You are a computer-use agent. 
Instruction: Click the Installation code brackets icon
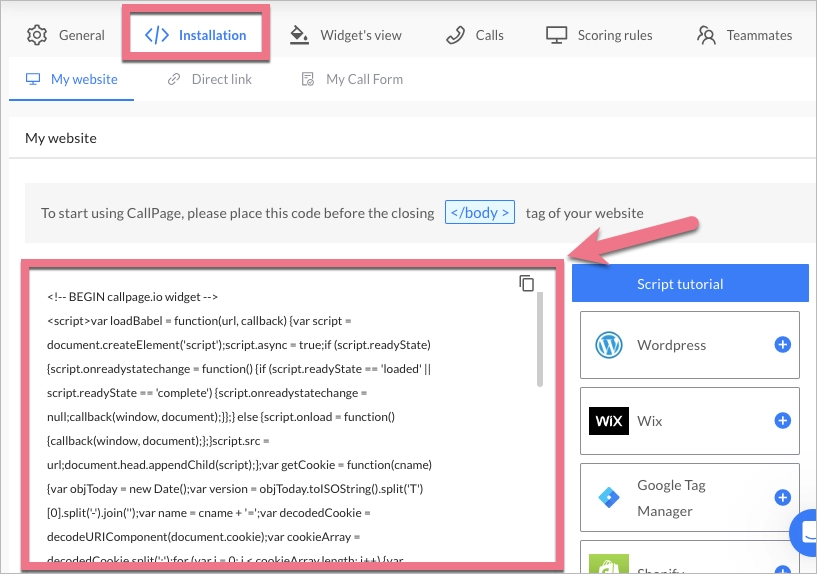(x=157, y=35)
